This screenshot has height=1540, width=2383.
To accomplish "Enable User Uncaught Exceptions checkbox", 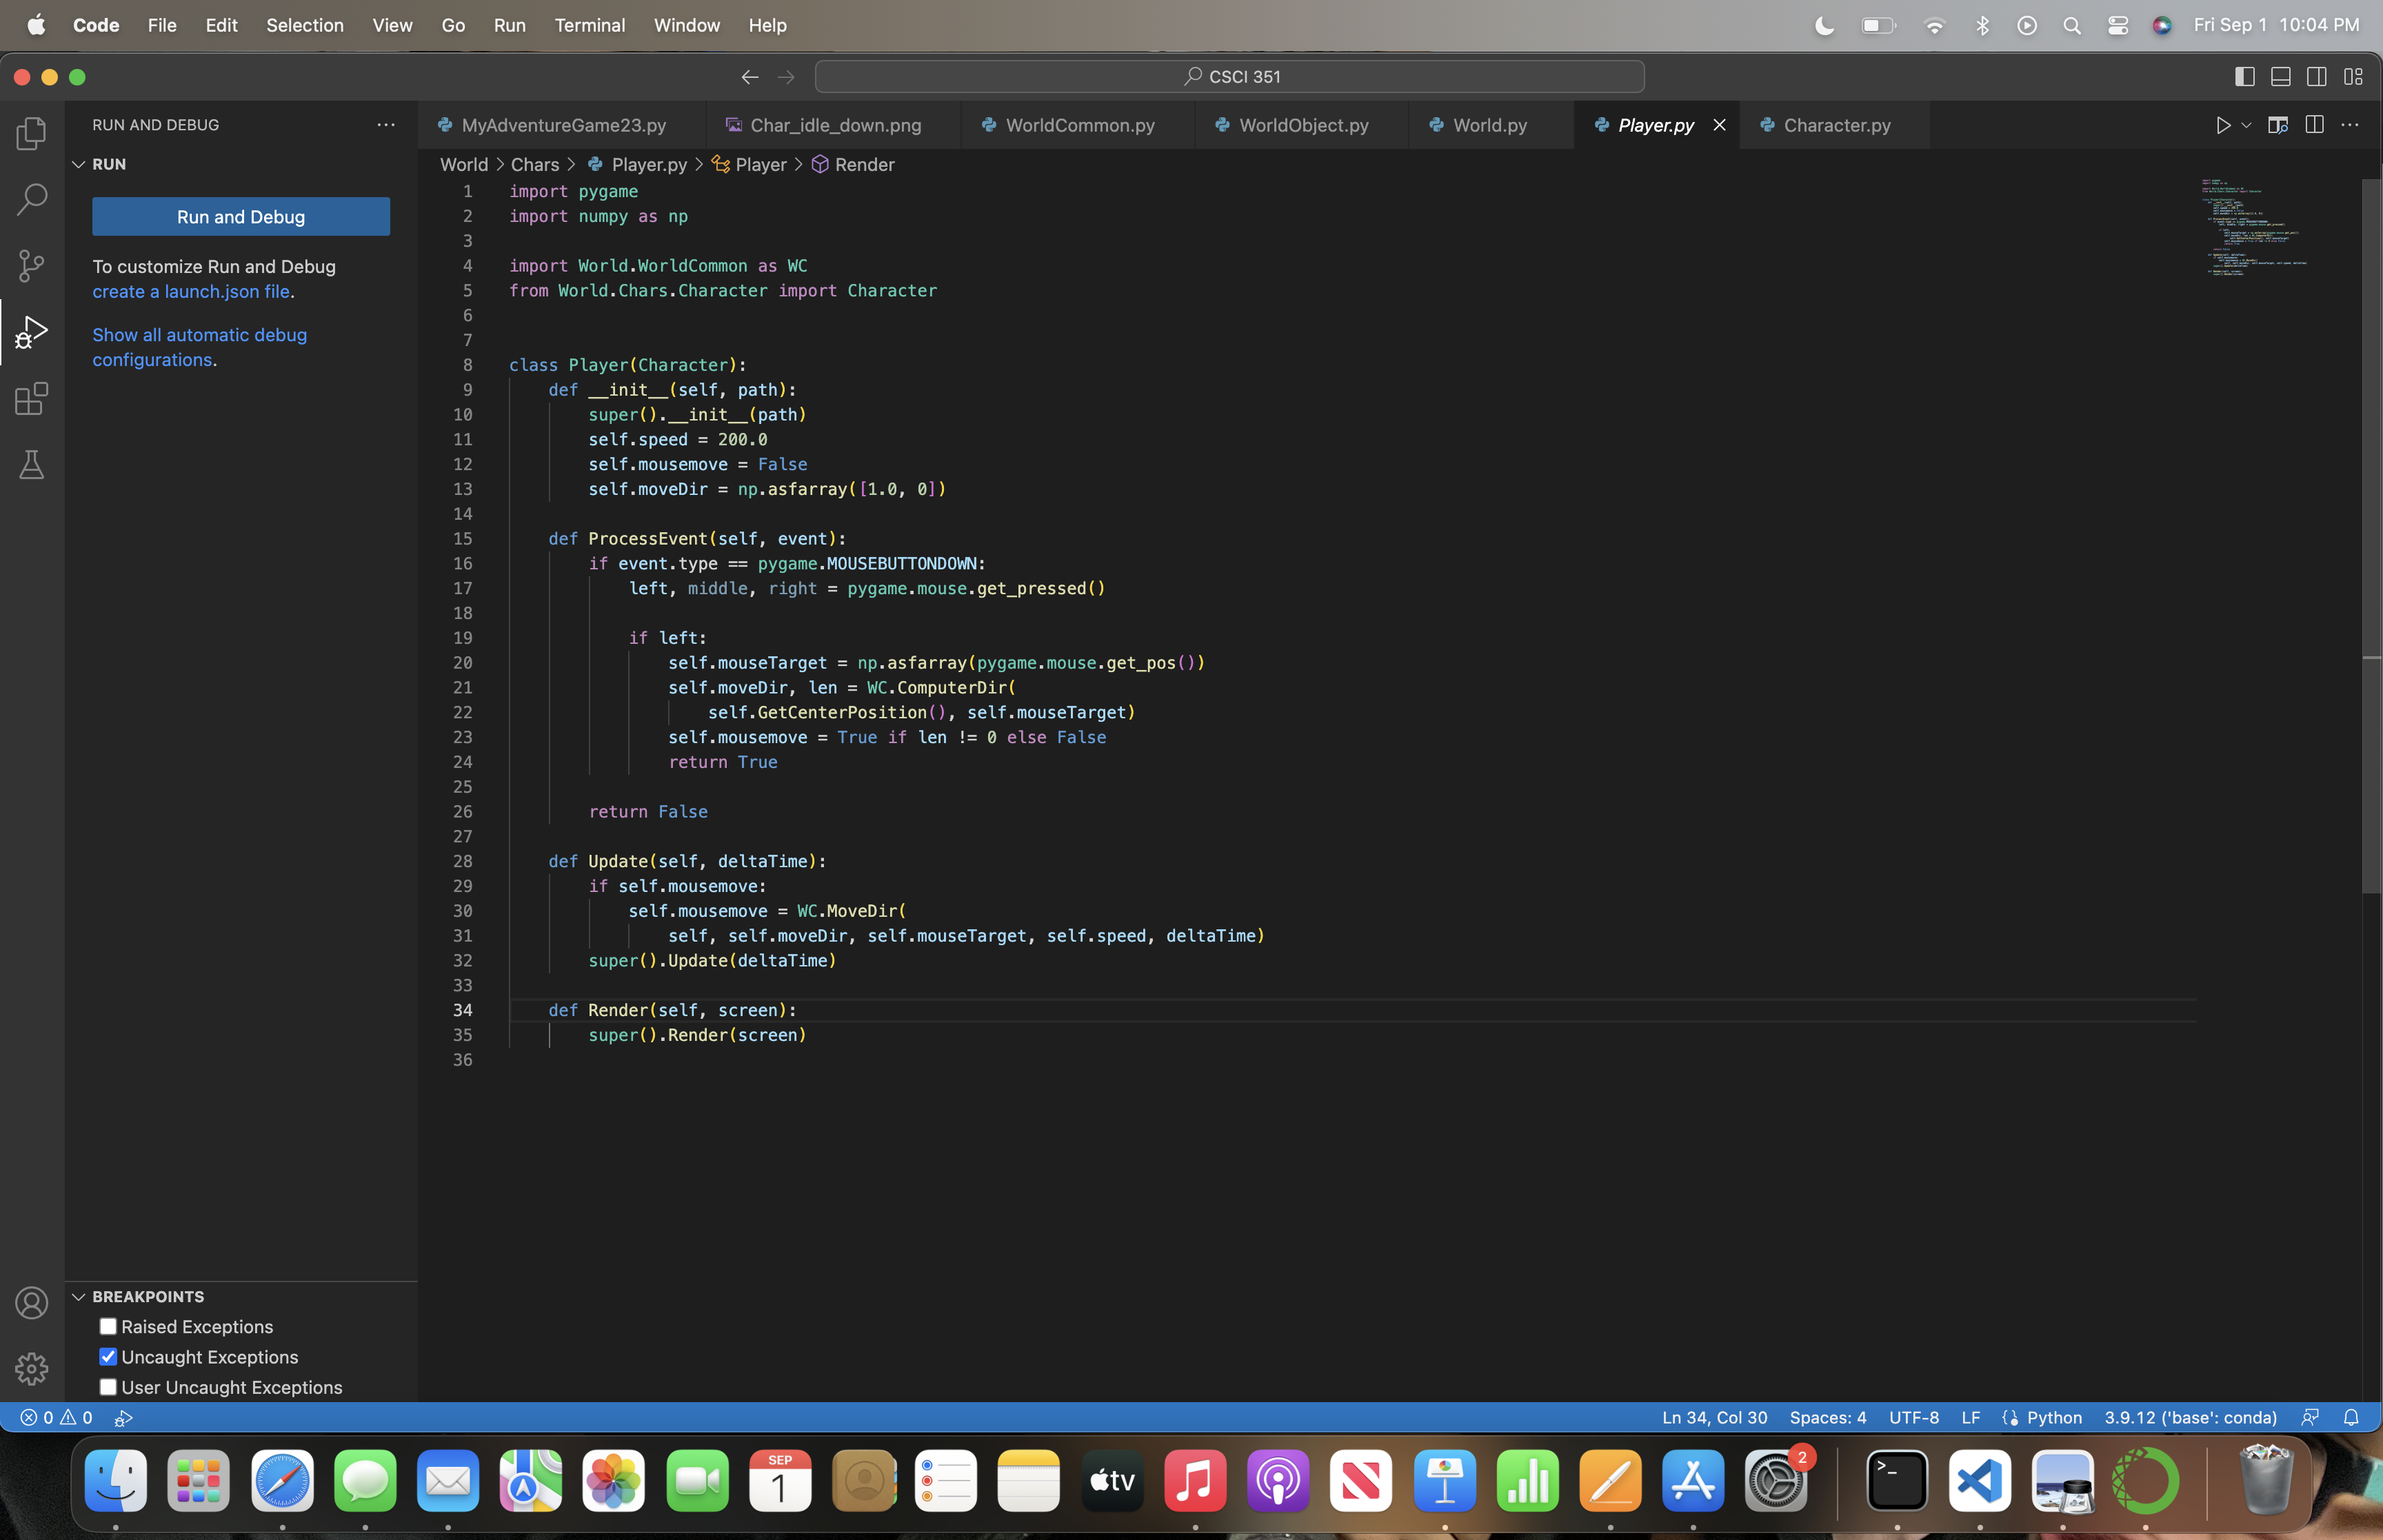I will click(108, 1387).
